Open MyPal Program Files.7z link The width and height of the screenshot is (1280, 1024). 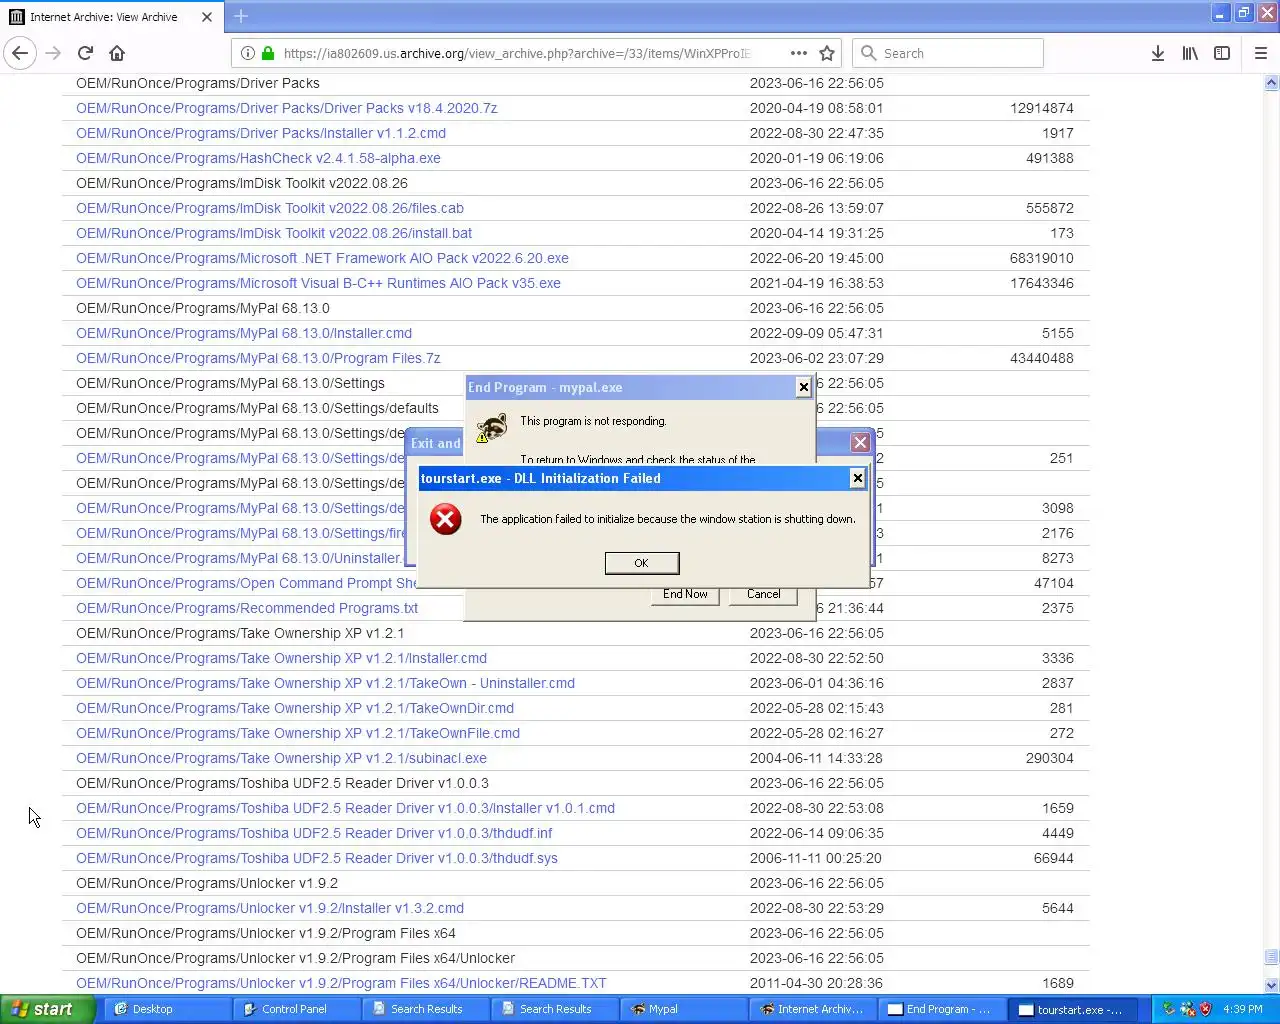(x=258, y=358)
